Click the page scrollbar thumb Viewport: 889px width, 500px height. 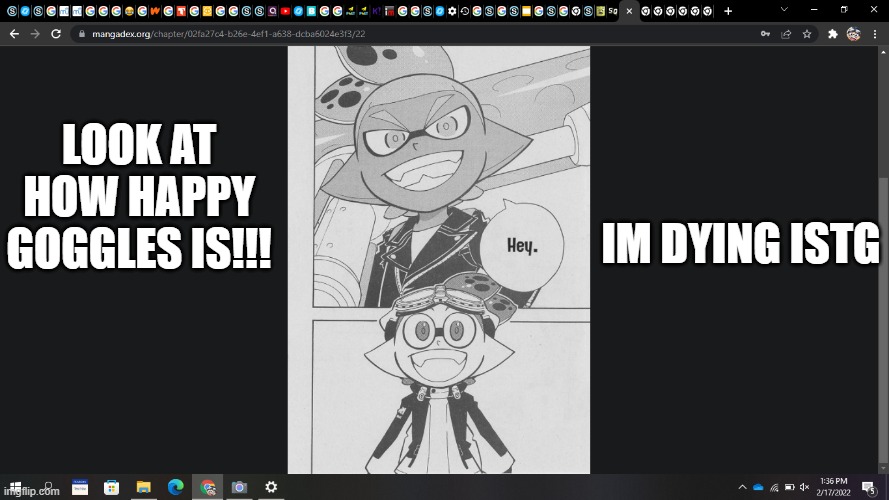883,320
